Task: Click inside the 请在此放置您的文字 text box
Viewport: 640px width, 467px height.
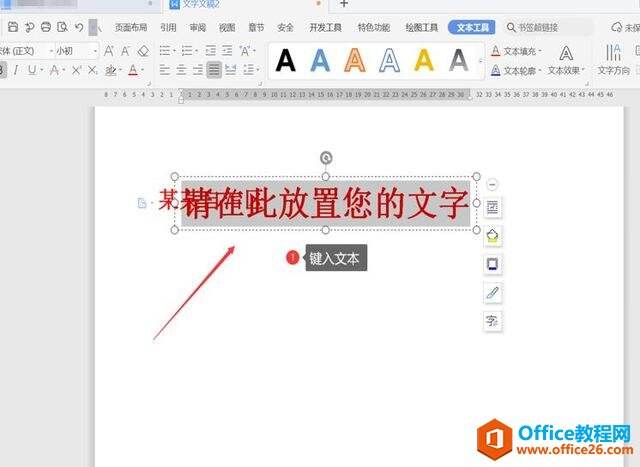Action: [x=326, y=203]
